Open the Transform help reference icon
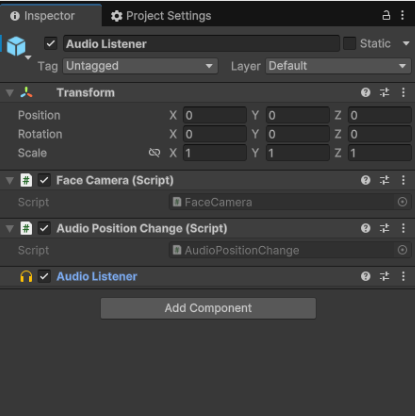415x416 pixels. click(x=365, y=92)
